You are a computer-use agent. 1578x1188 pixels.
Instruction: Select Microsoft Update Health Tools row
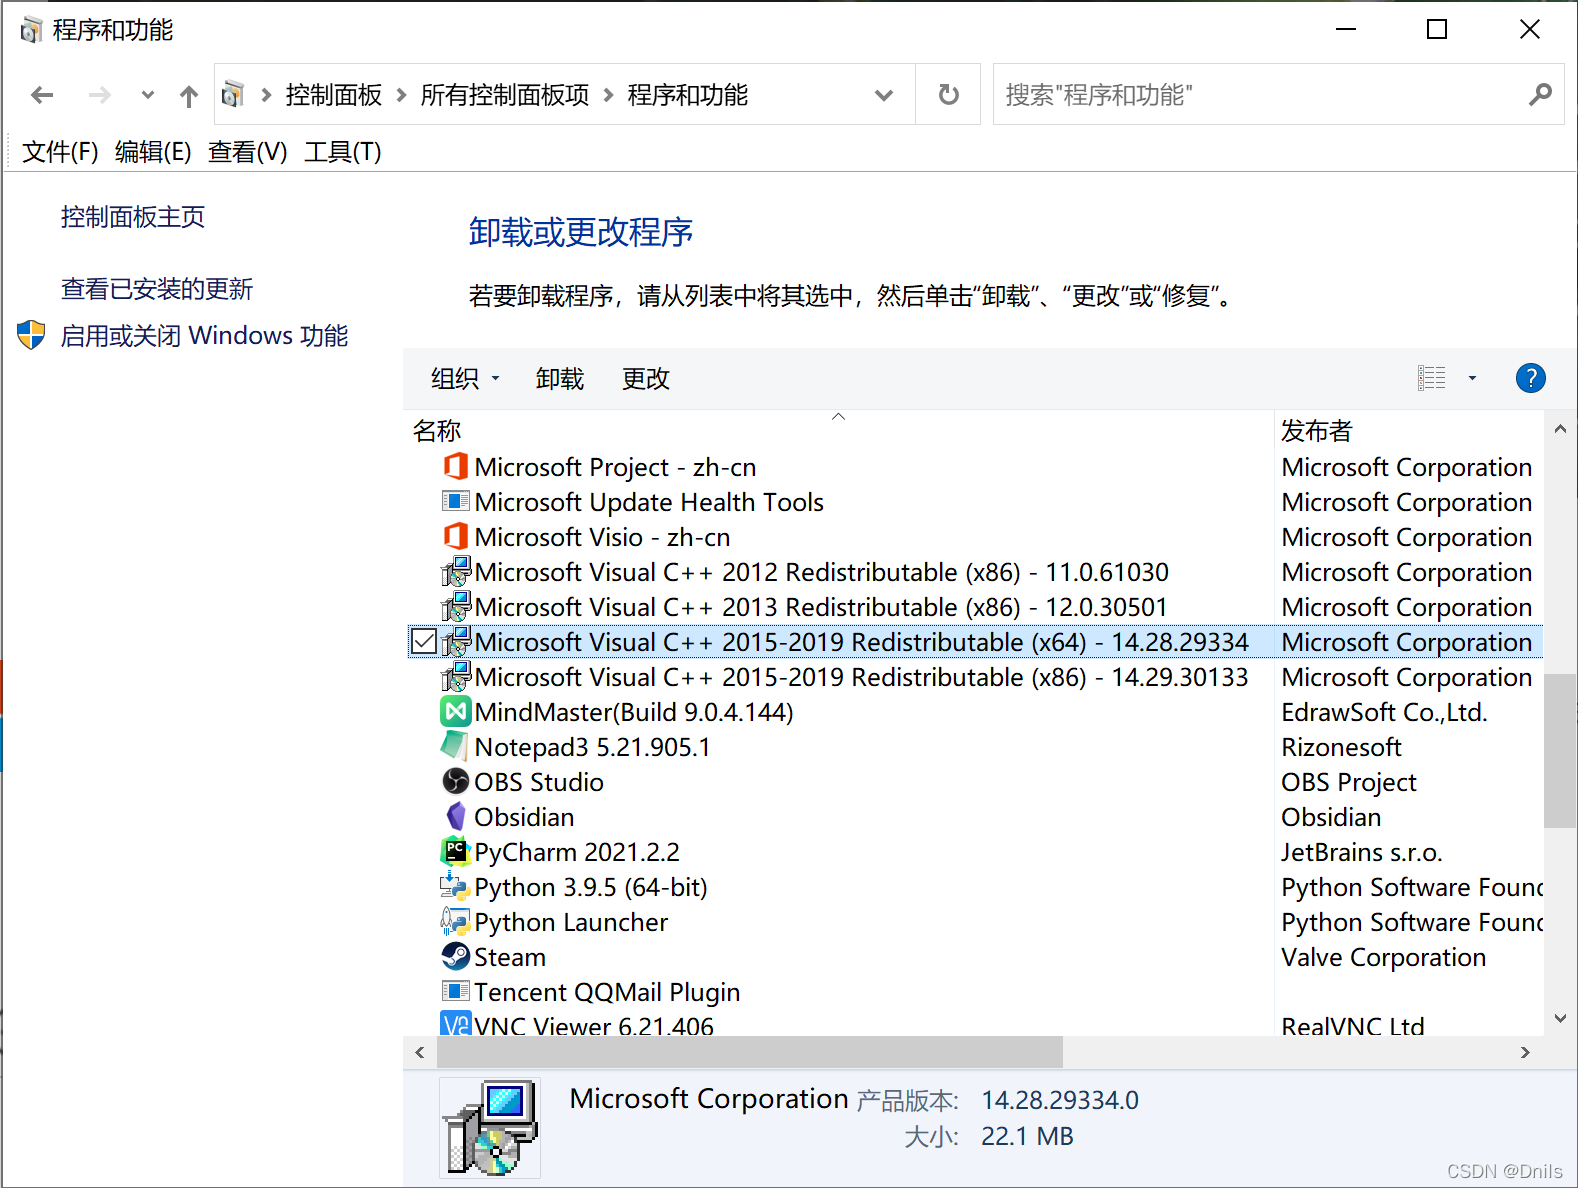[x=975, y=501]
